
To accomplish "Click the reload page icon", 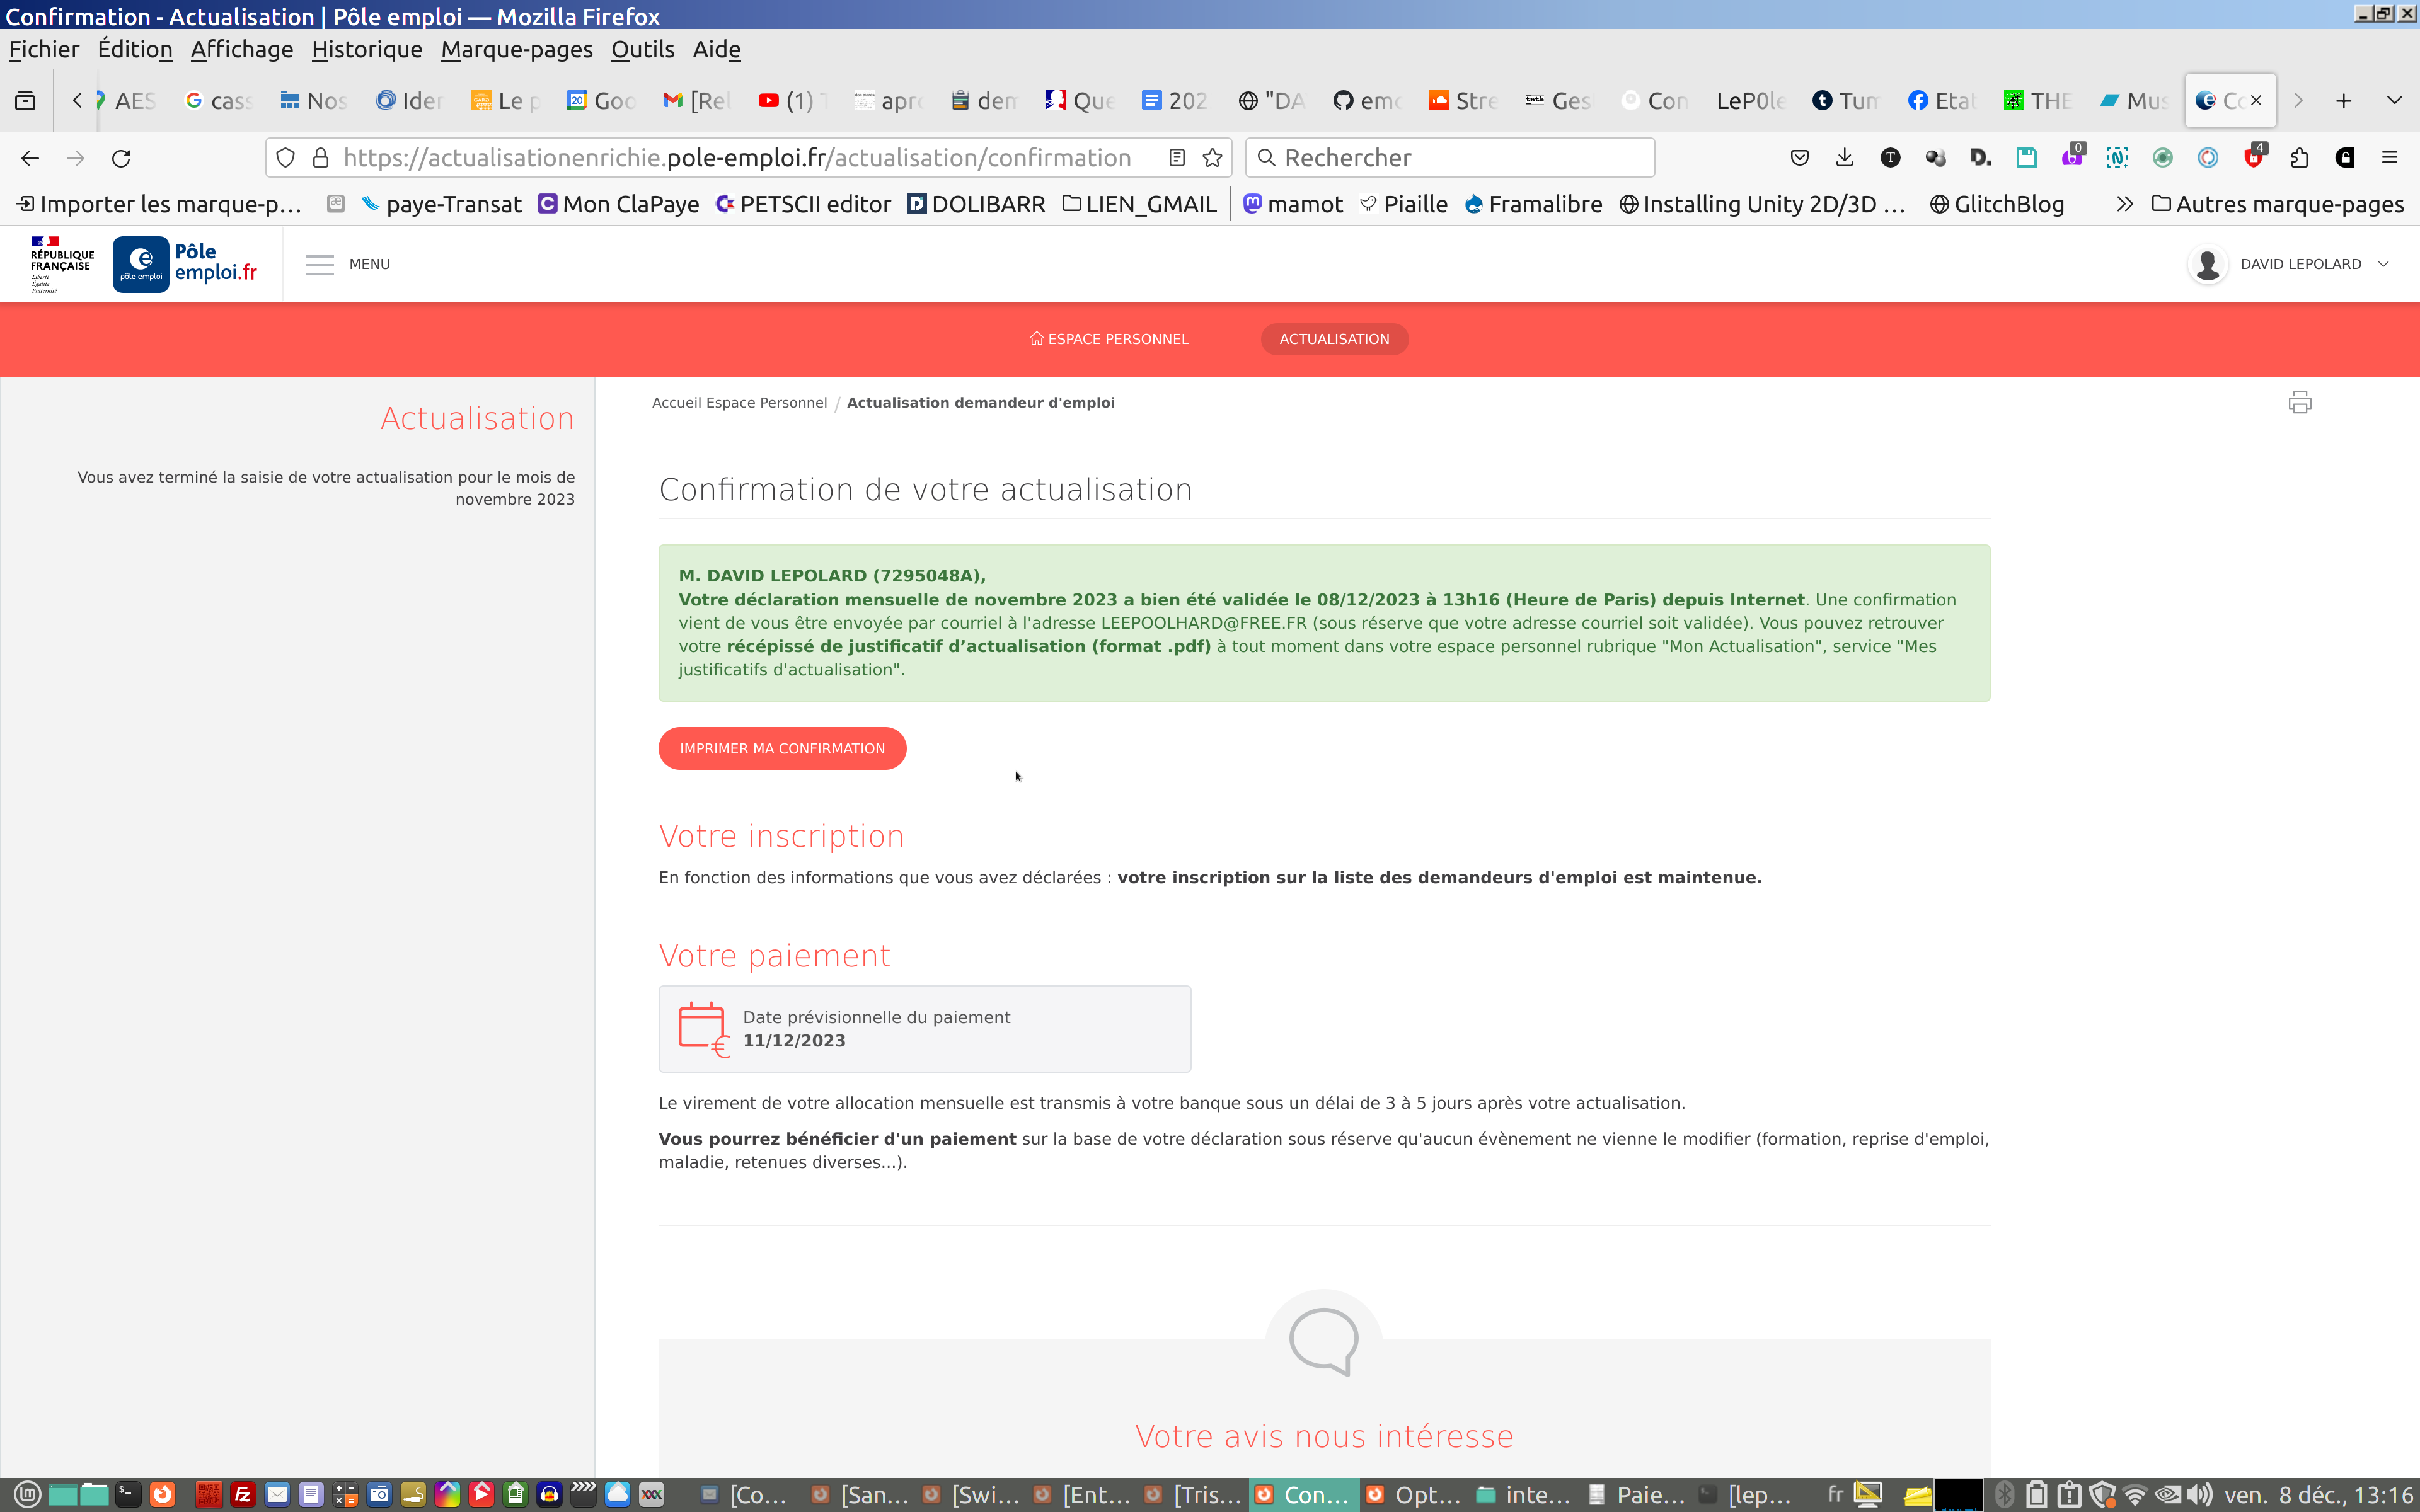I will pyautogui.click(x=121, y=158).
